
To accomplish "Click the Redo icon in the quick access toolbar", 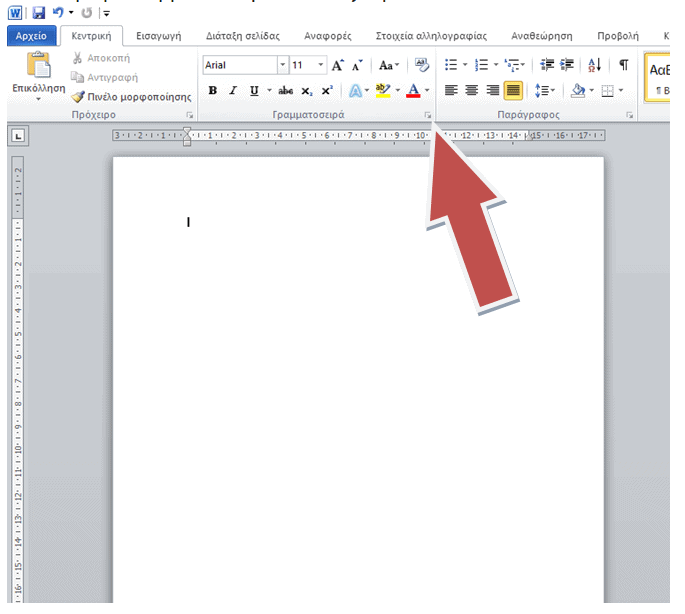I will tap(87, 13).
